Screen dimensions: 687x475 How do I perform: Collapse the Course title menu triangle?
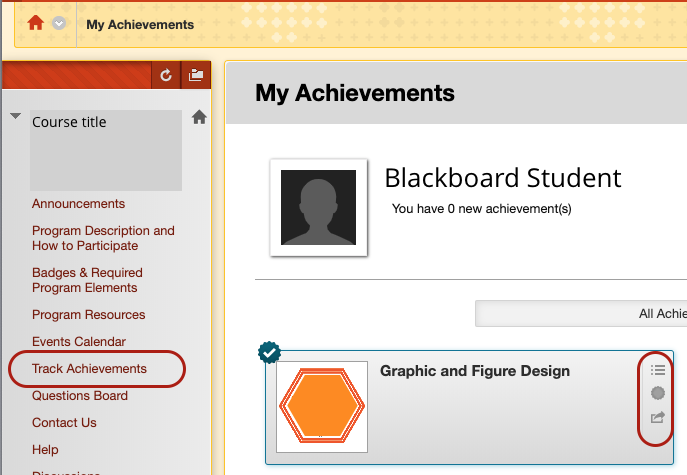pos(16,116)
